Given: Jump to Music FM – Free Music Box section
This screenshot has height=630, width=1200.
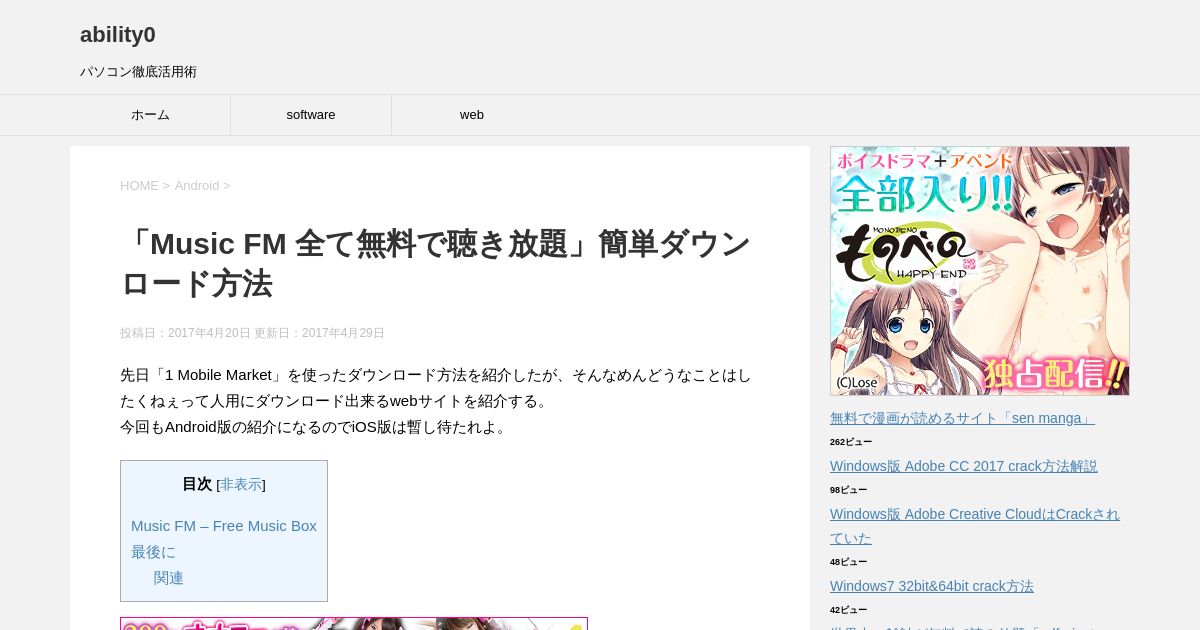Looking at the screenshot, I should click(224, 525).
